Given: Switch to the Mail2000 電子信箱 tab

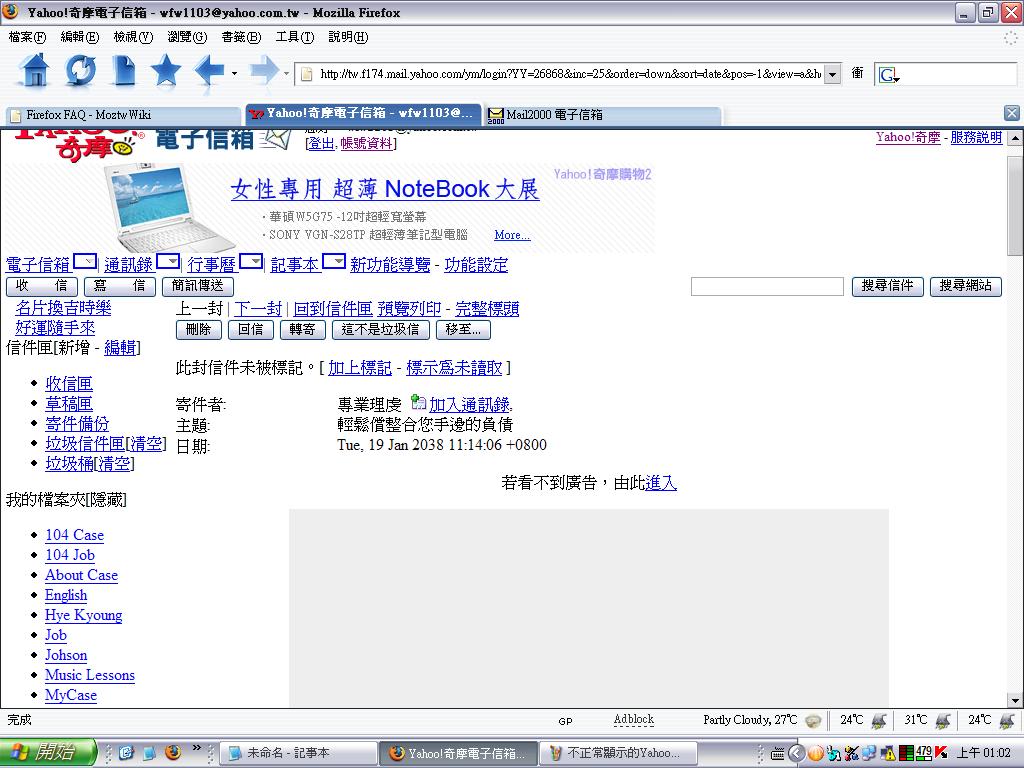Looking at the screenshot, I should (x=602, y=115).
